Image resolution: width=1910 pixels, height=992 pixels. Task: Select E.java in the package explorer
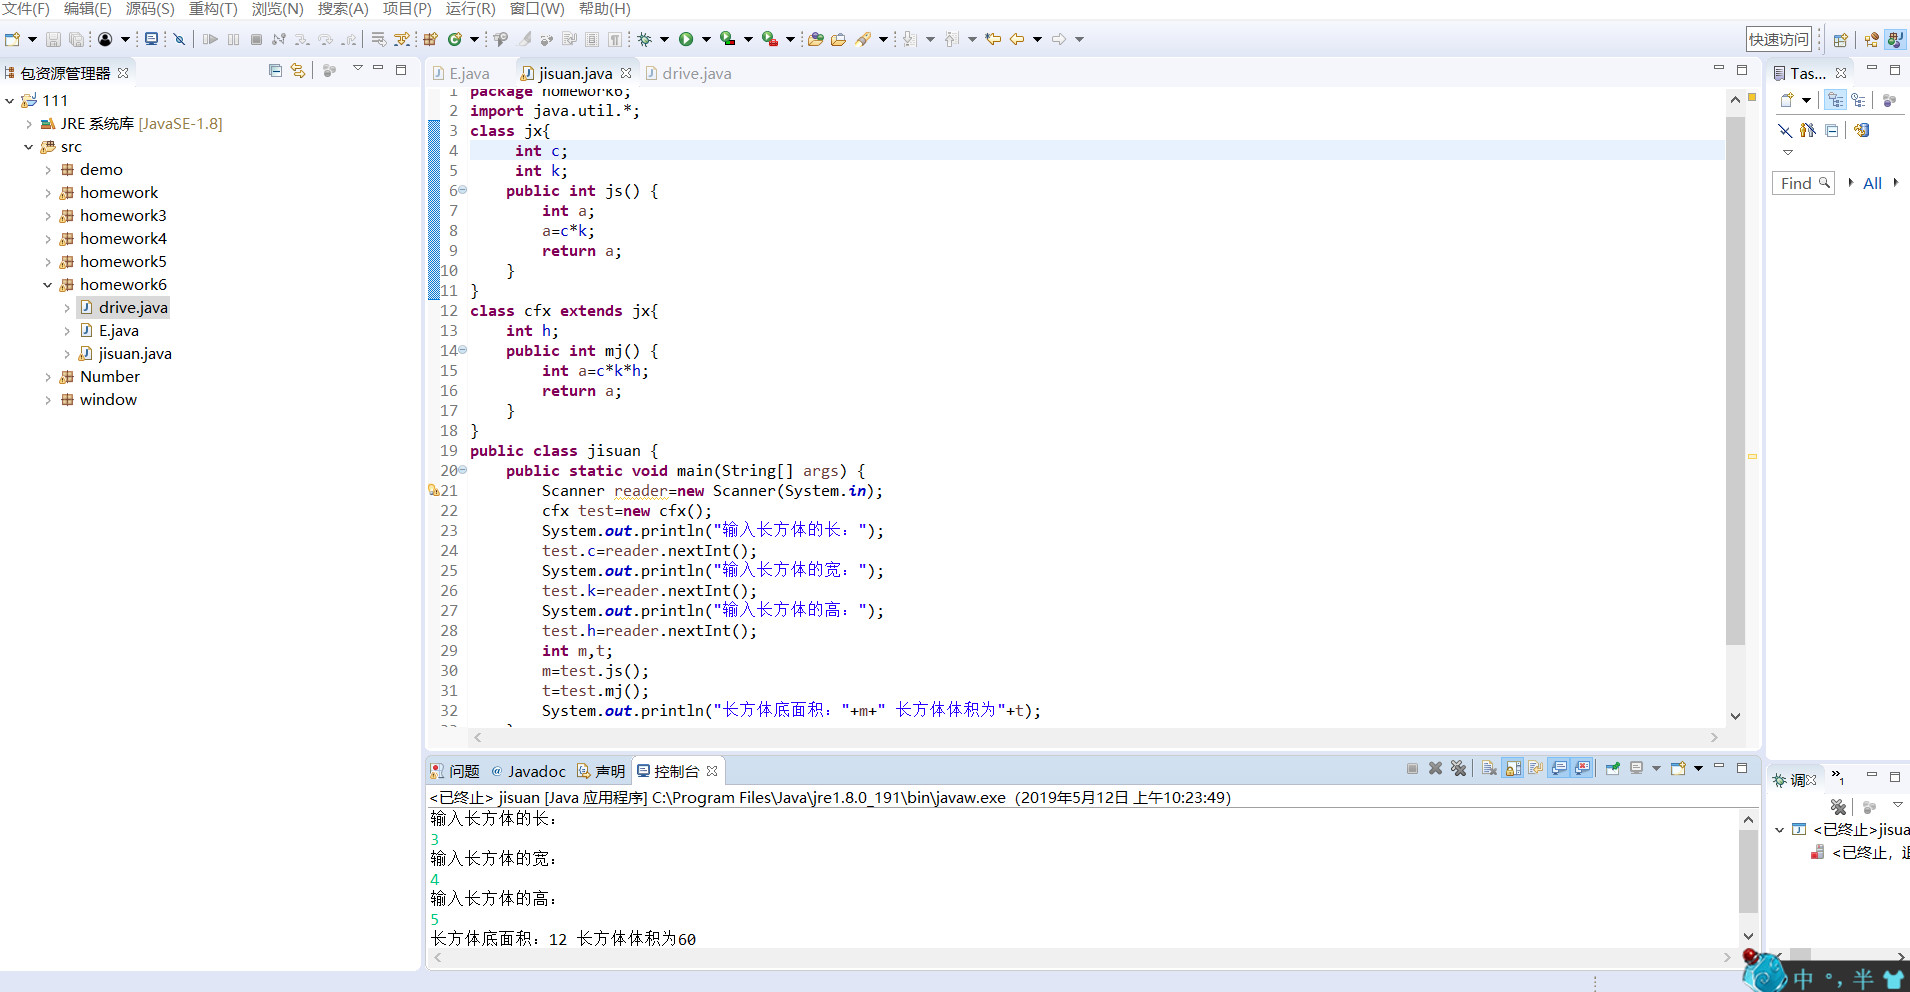coord(119,331)
